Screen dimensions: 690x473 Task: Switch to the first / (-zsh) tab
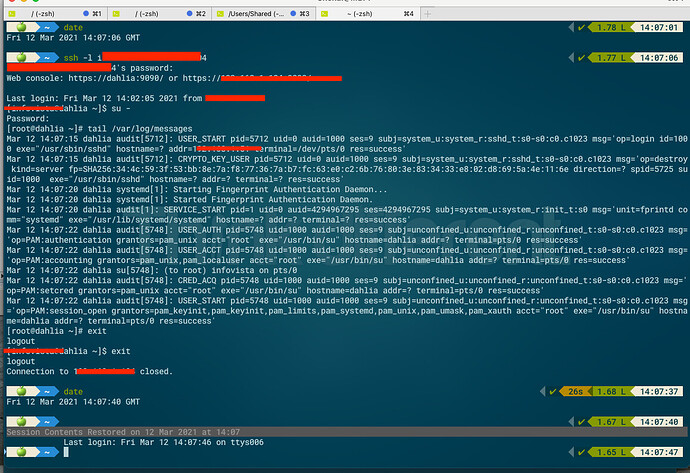tap(40, 15)
